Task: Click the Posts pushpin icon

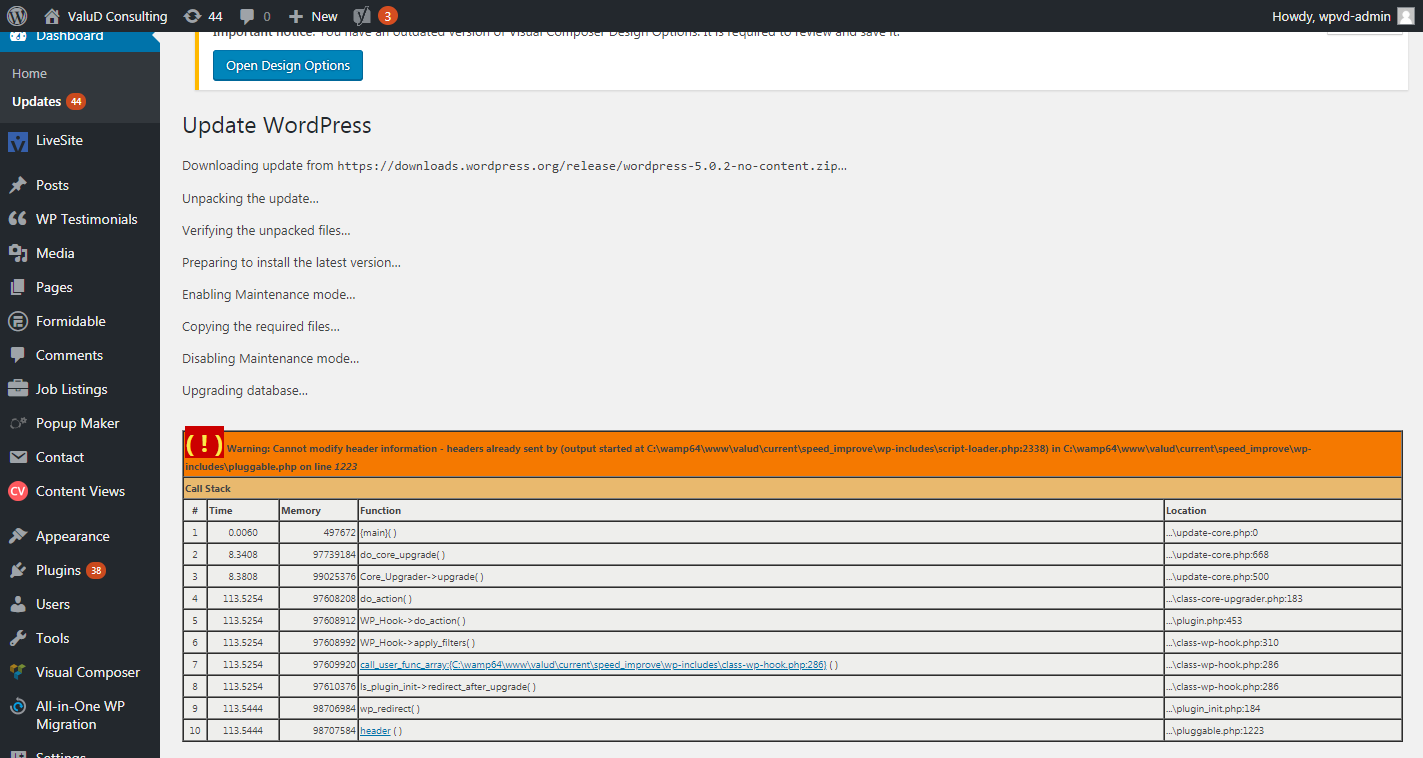Action: click(17, 185)
